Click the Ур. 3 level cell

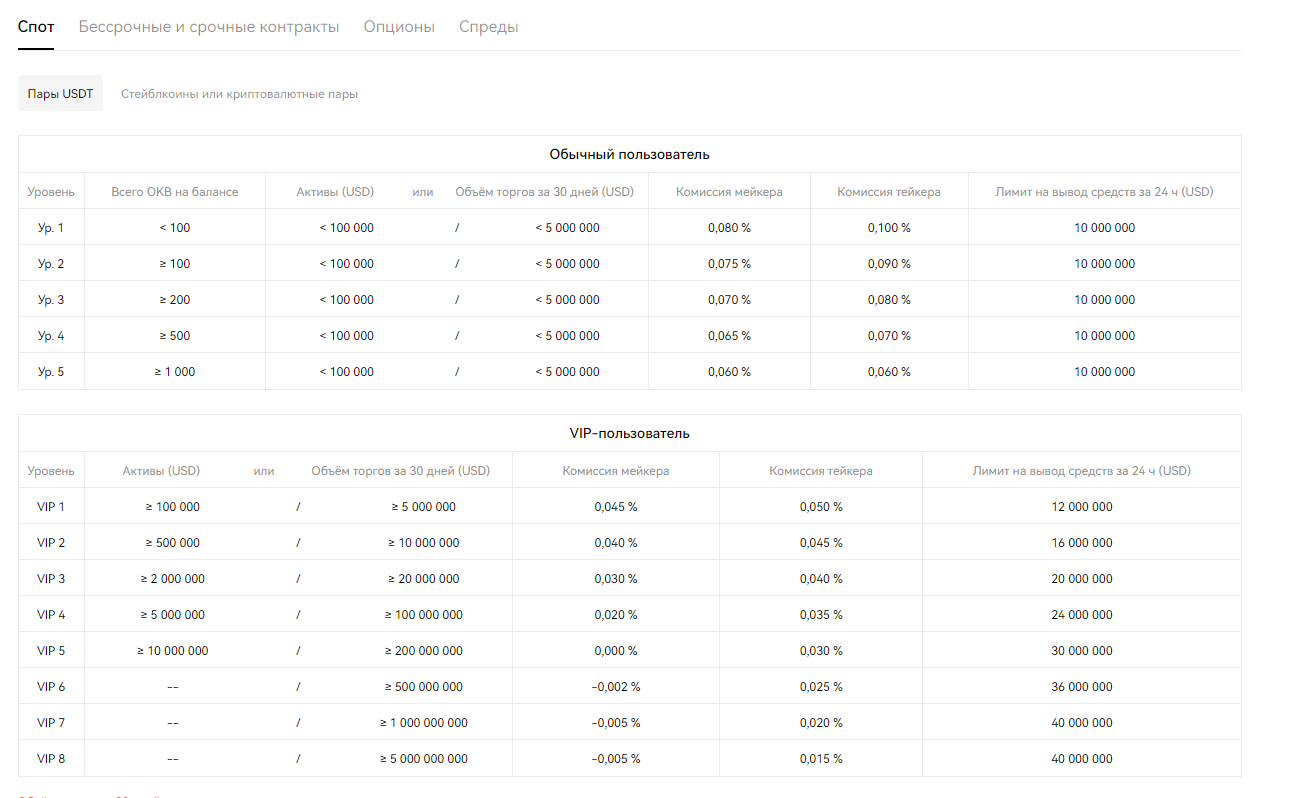click(x=51, y=300)
